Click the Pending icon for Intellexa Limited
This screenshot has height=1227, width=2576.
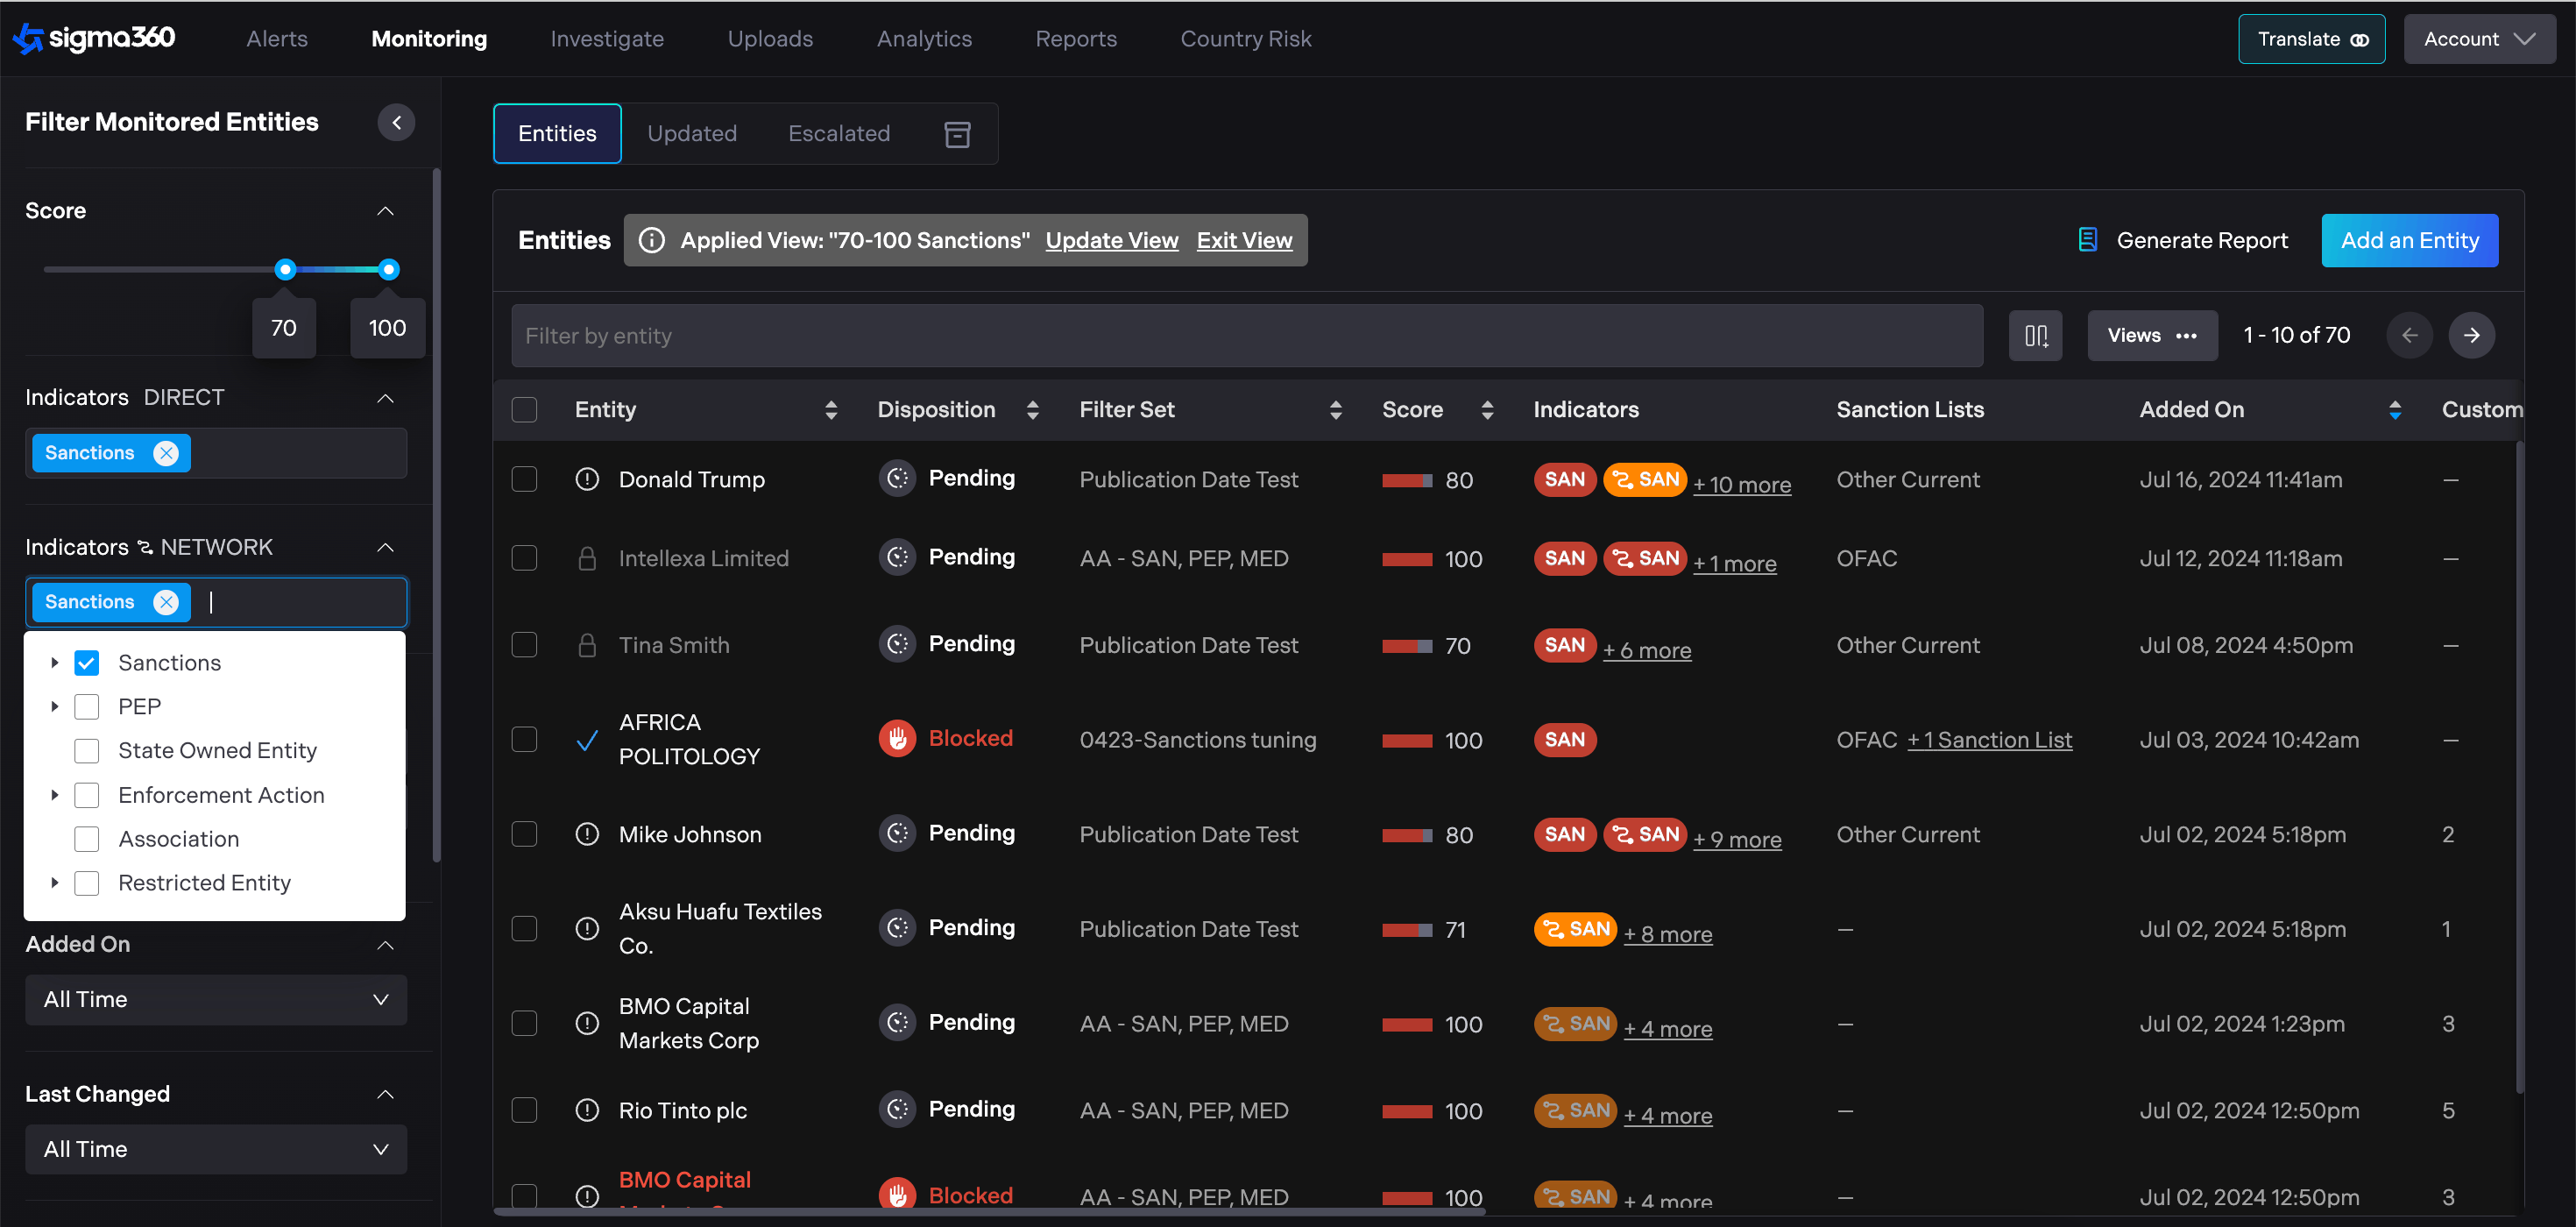pos(897,557)
